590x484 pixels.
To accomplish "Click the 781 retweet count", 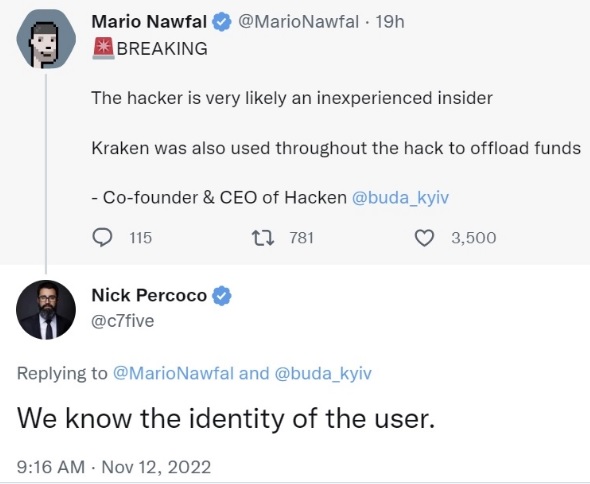I will pyautogui.click(x=301, y=238).
